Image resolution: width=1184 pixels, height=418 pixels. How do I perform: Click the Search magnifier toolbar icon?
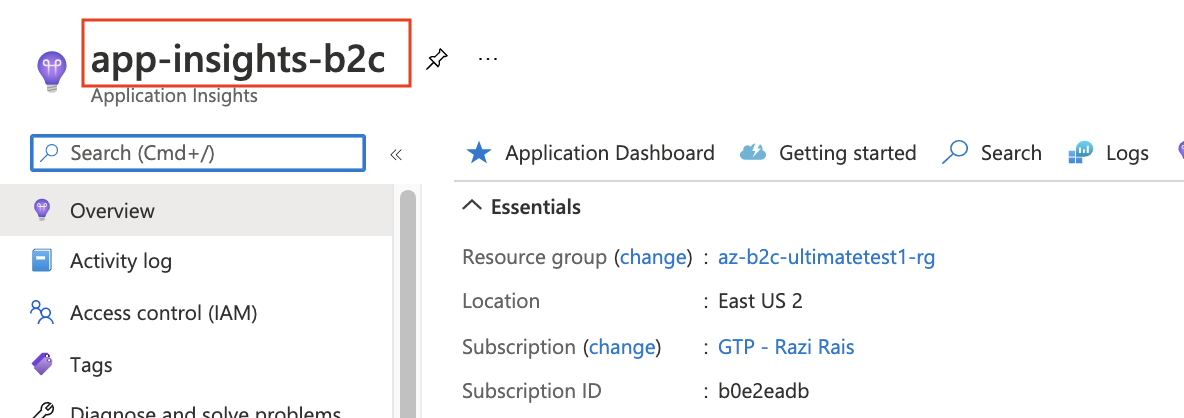pos(955,153)
